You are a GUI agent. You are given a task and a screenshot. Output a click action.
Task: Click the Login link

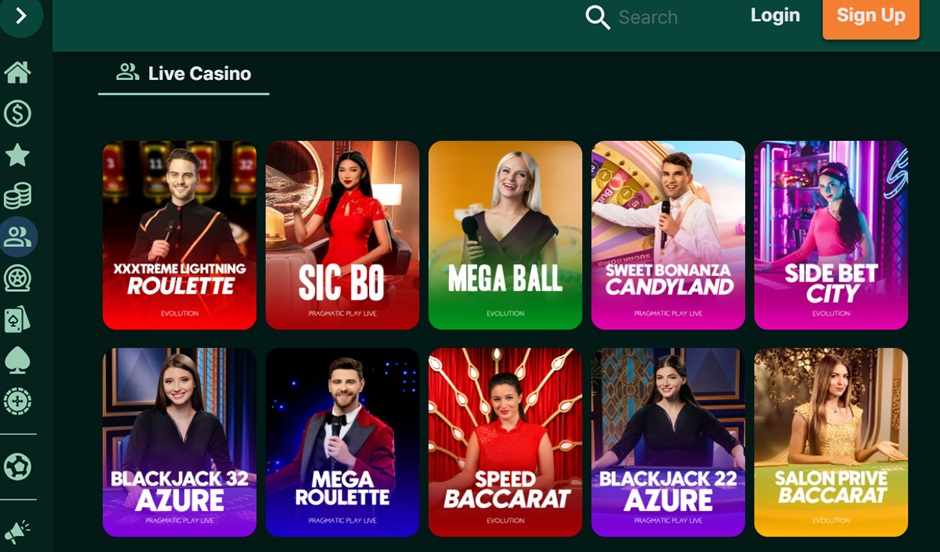point(775,16)
